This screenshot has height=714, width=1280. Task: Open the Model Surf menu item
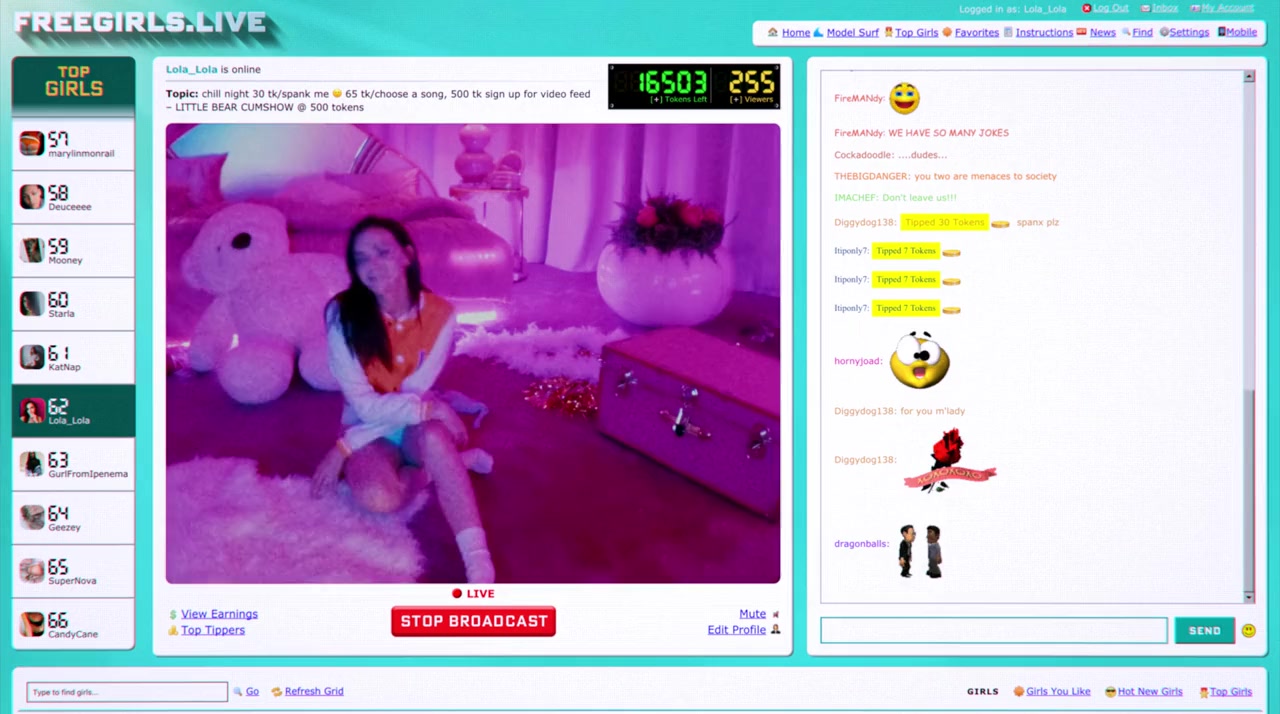tap(852, 32)
